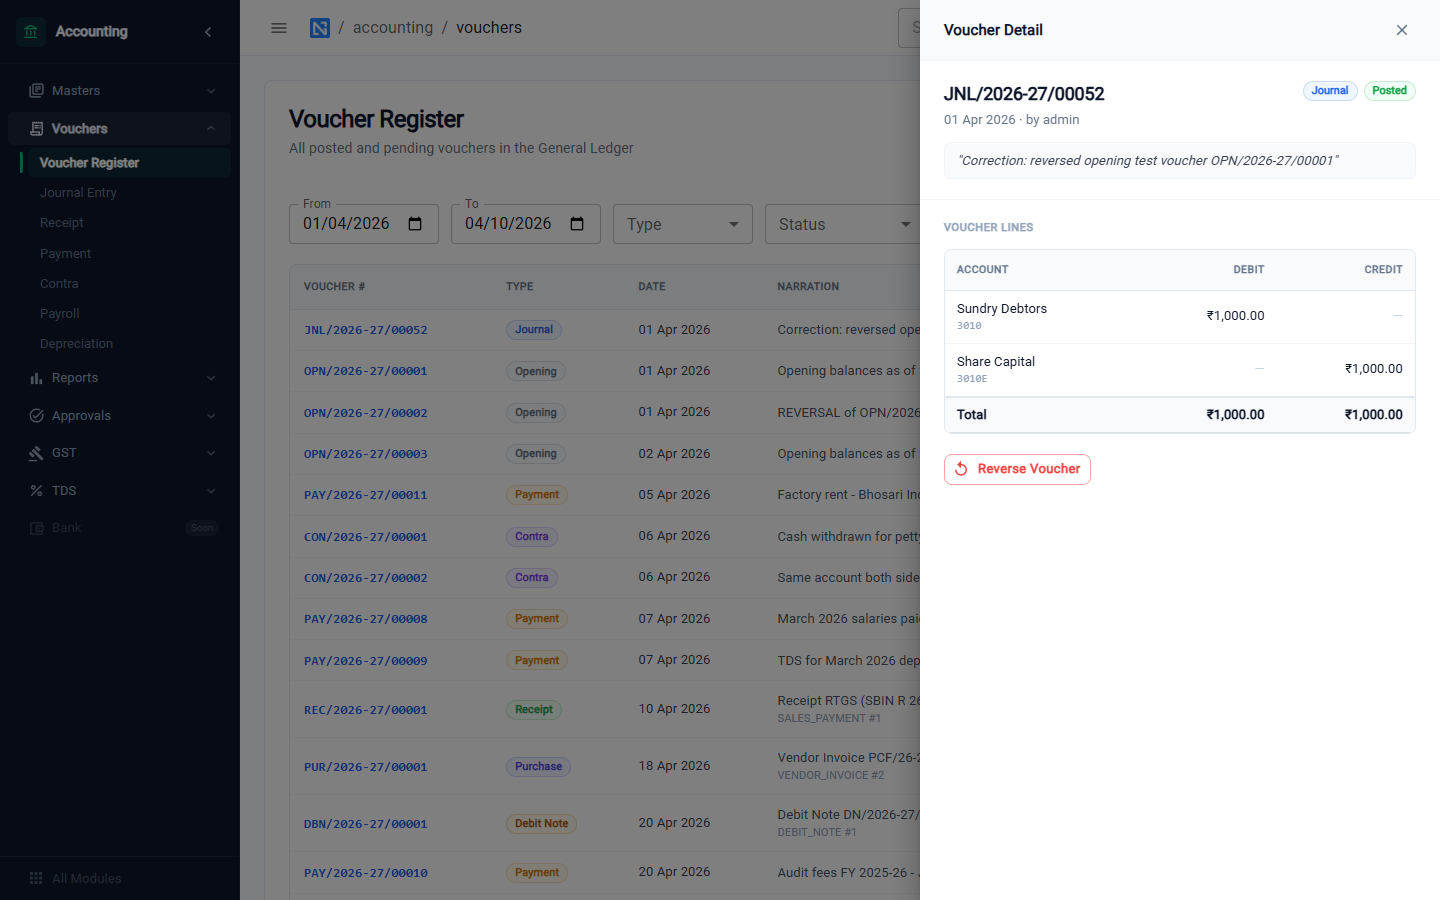Open the Status filter dropdown

pos(843,224)
